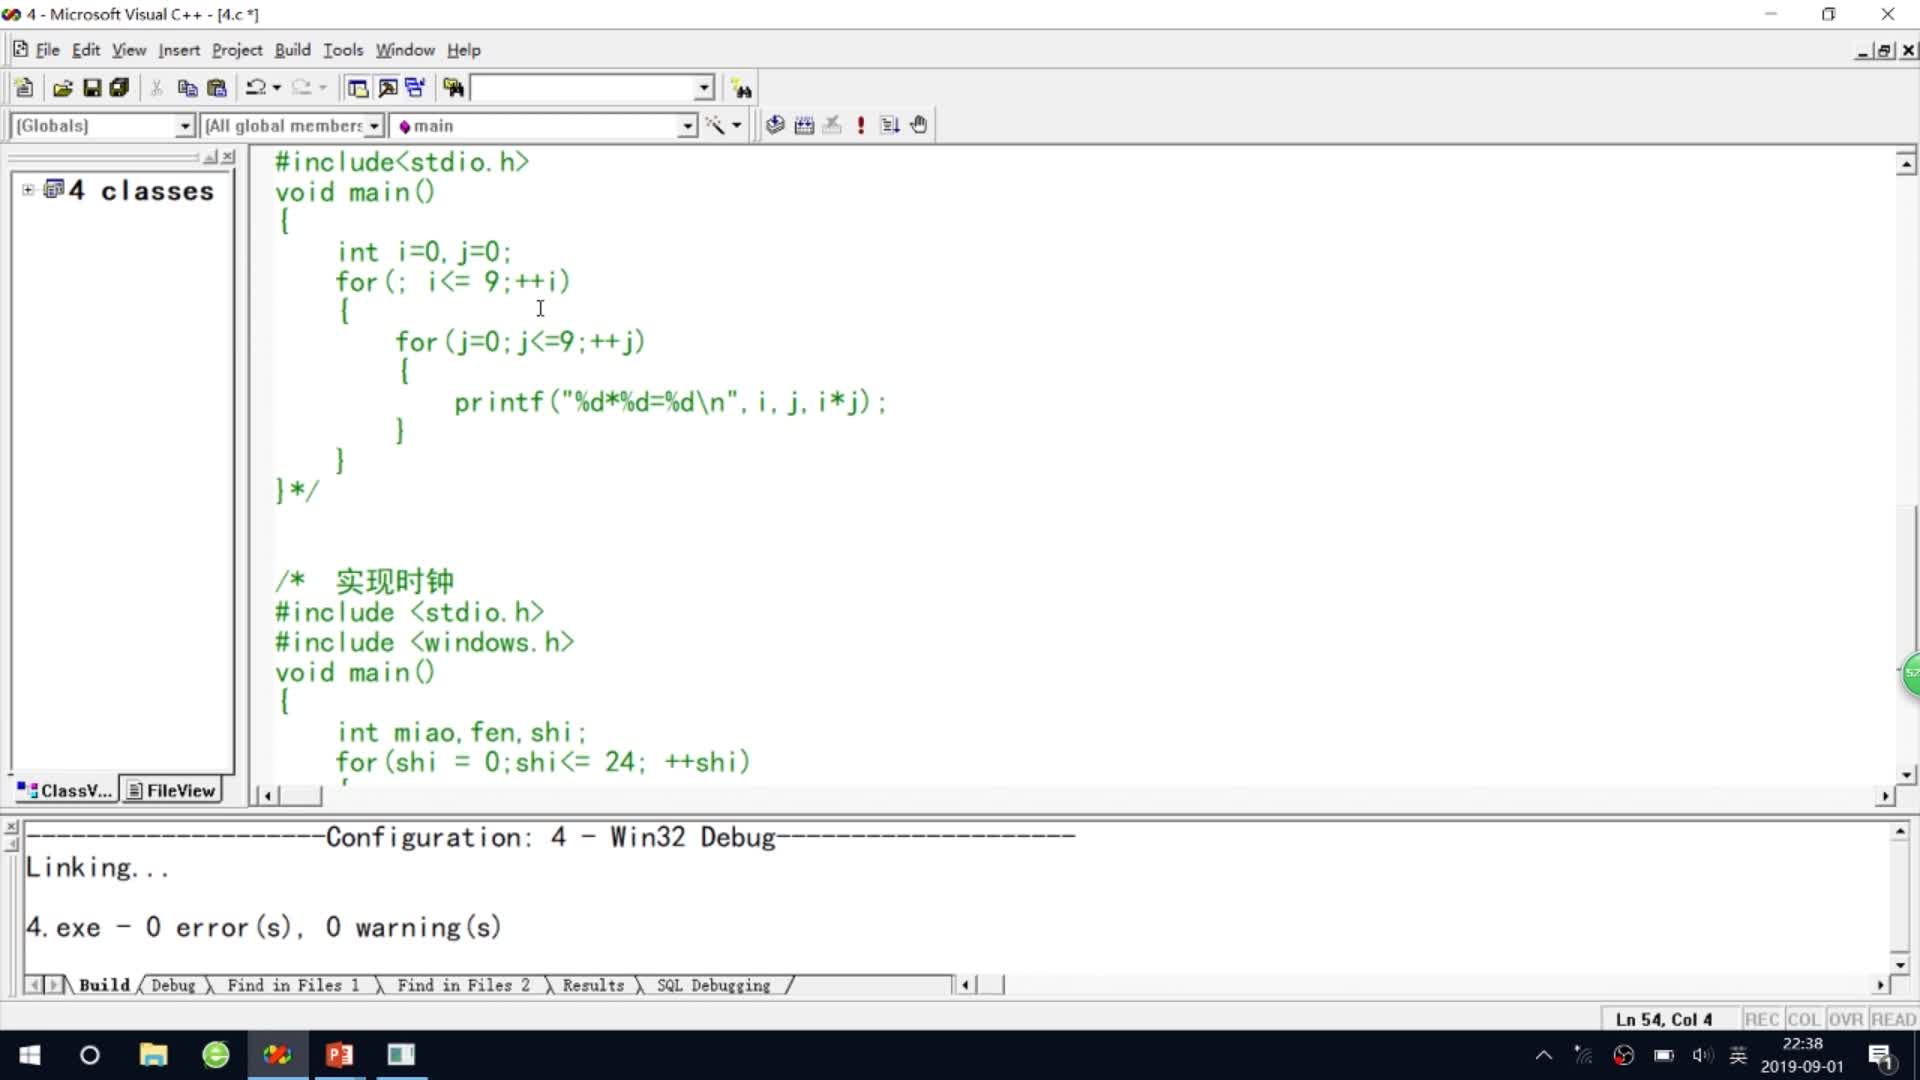Click the Save All toolbar icon
1920x1080 pixels.
[120, 88]
